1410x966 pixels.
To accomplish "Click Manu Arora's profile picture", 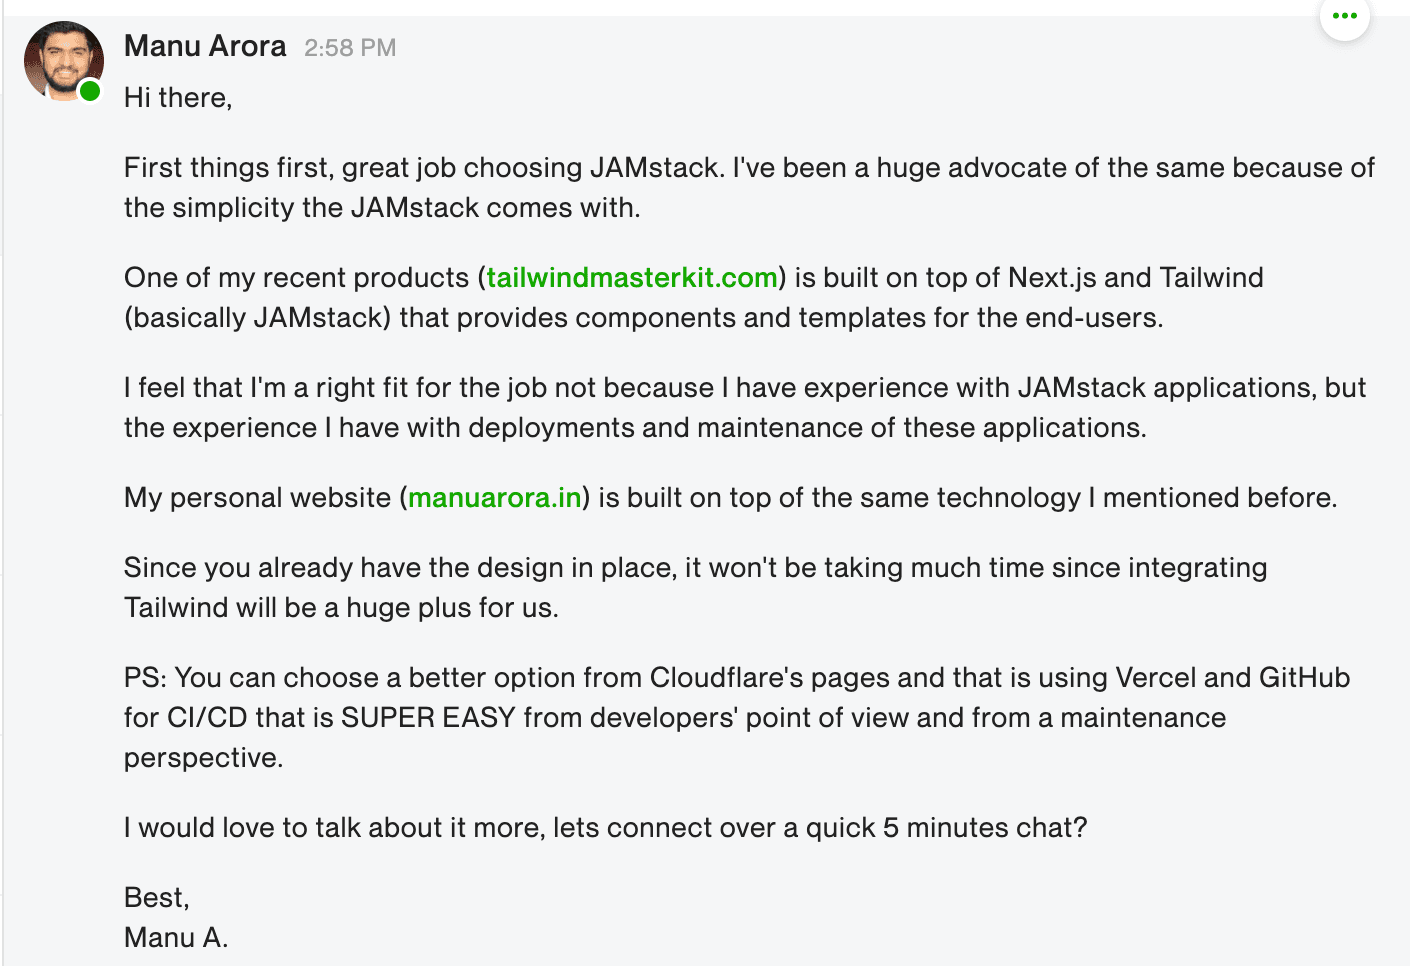I will tap(62, 60).
